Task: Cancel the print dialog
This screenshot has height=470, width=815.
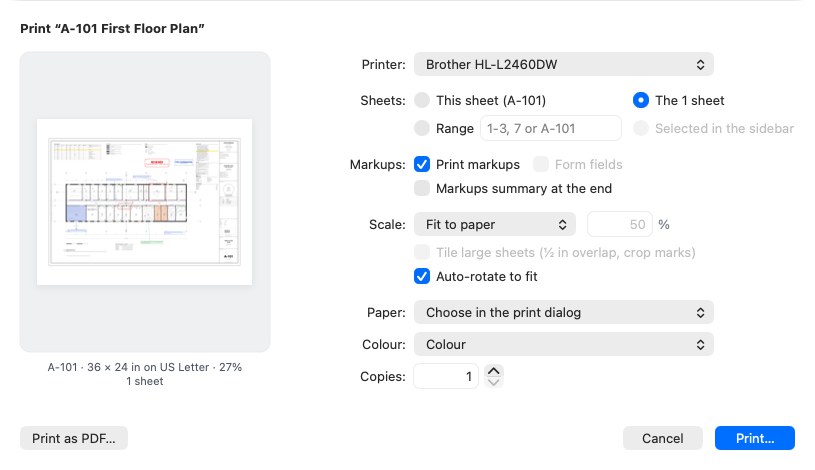Action: (x=663, y=438)
